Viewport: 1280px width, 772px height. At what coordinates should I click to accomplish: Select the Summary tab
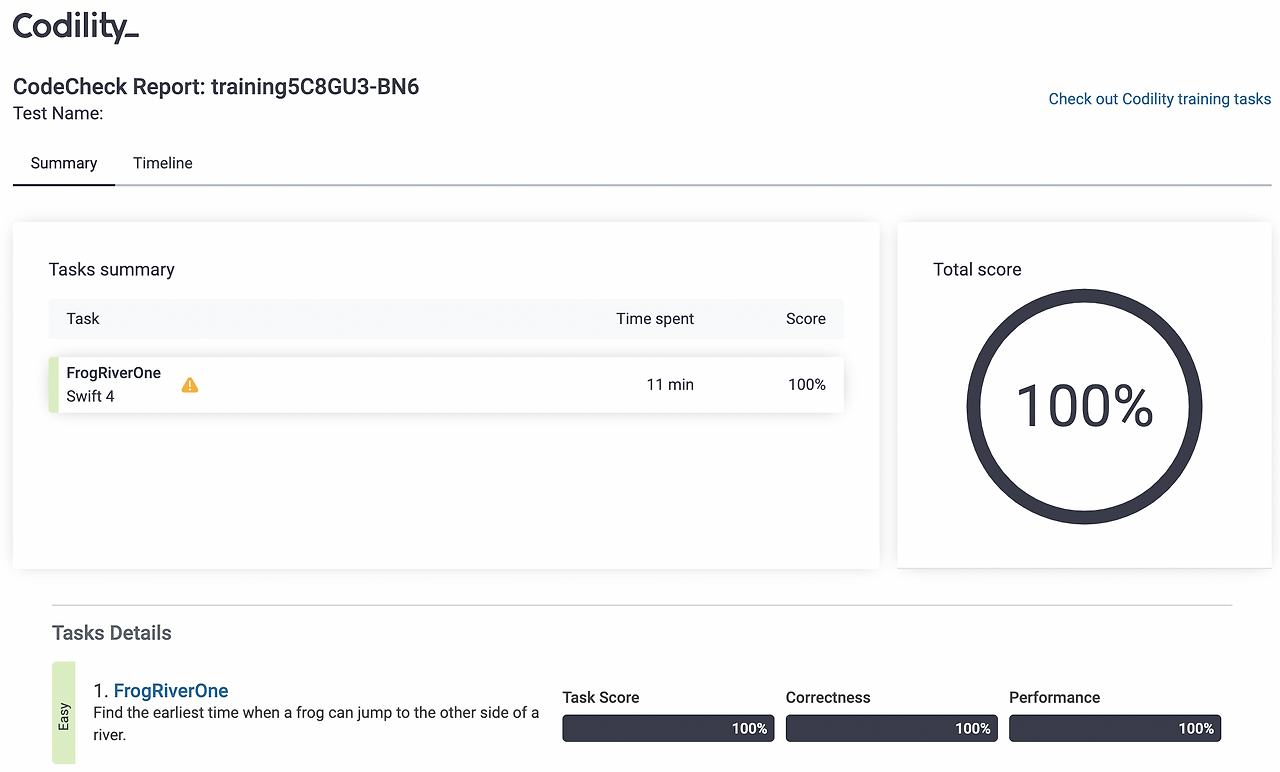click(64, 163)
